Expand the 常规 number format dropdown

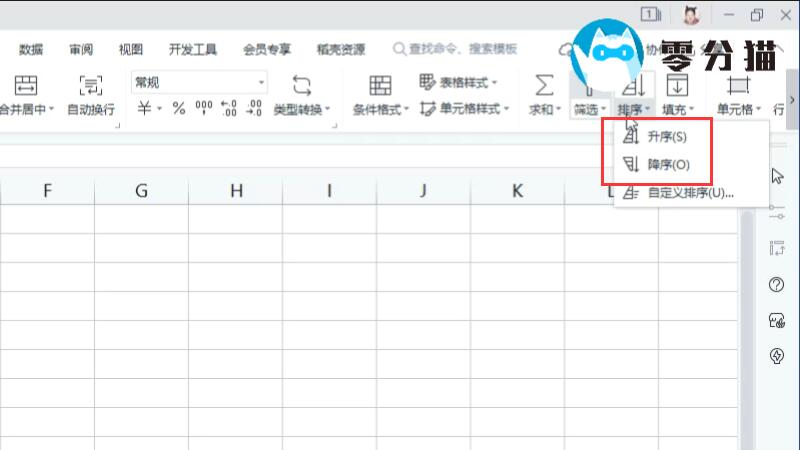(x=262, y=82)
